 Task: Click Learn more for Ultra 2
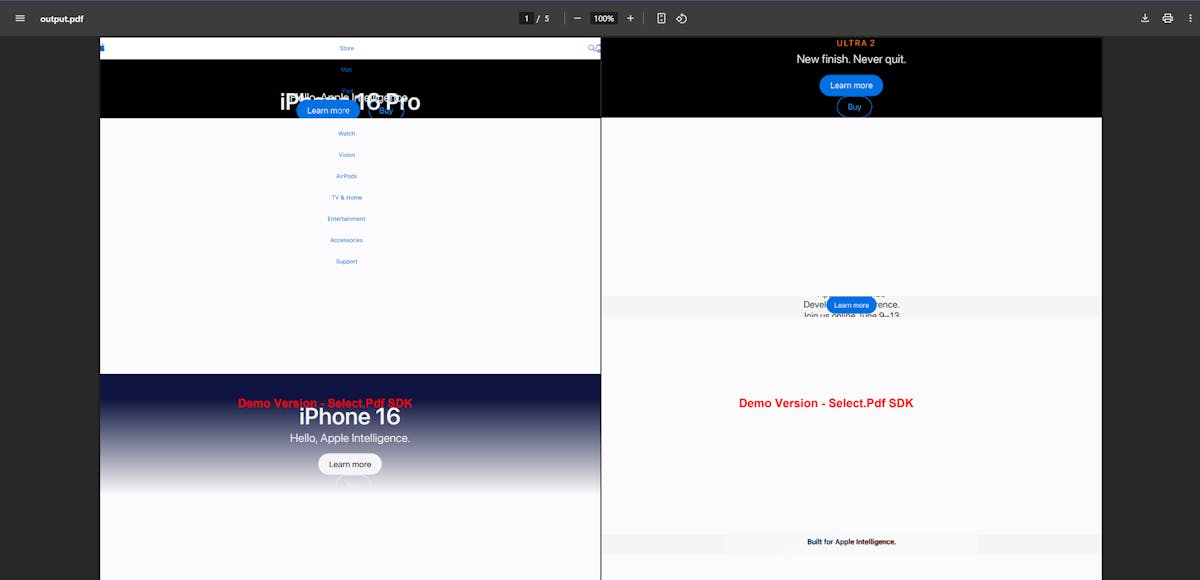[x=851, y=85]
